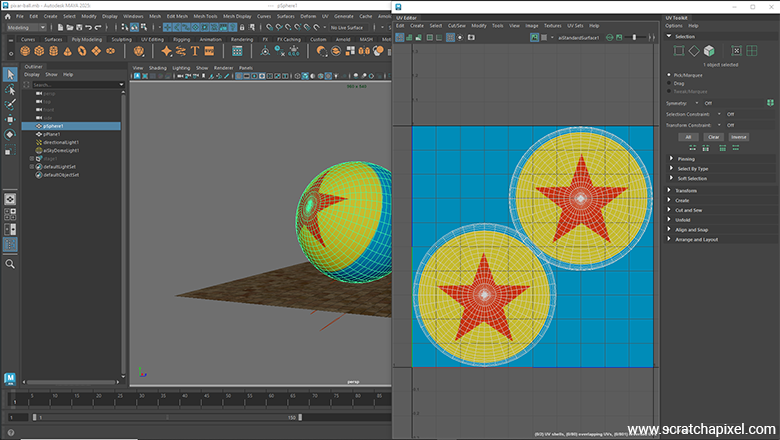
Task: Collapse the Selection section in UV Toolkit
Action: pos(669,36)
